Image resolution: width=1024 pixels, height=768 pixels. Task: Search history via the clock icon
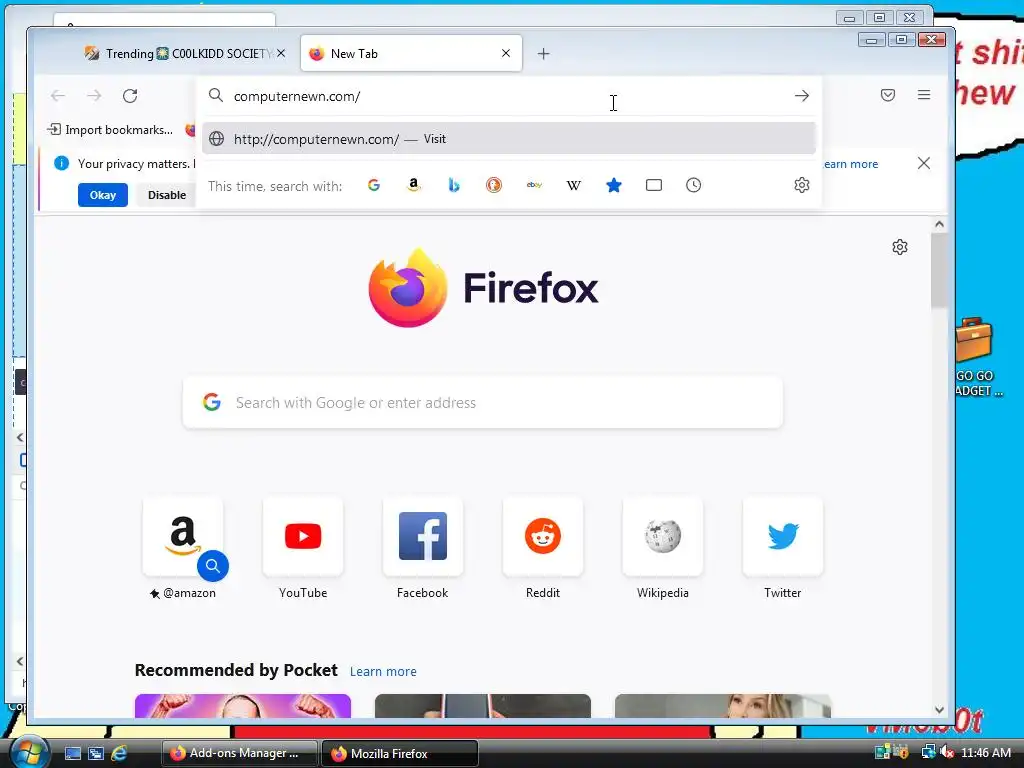[x=694, y=185]
